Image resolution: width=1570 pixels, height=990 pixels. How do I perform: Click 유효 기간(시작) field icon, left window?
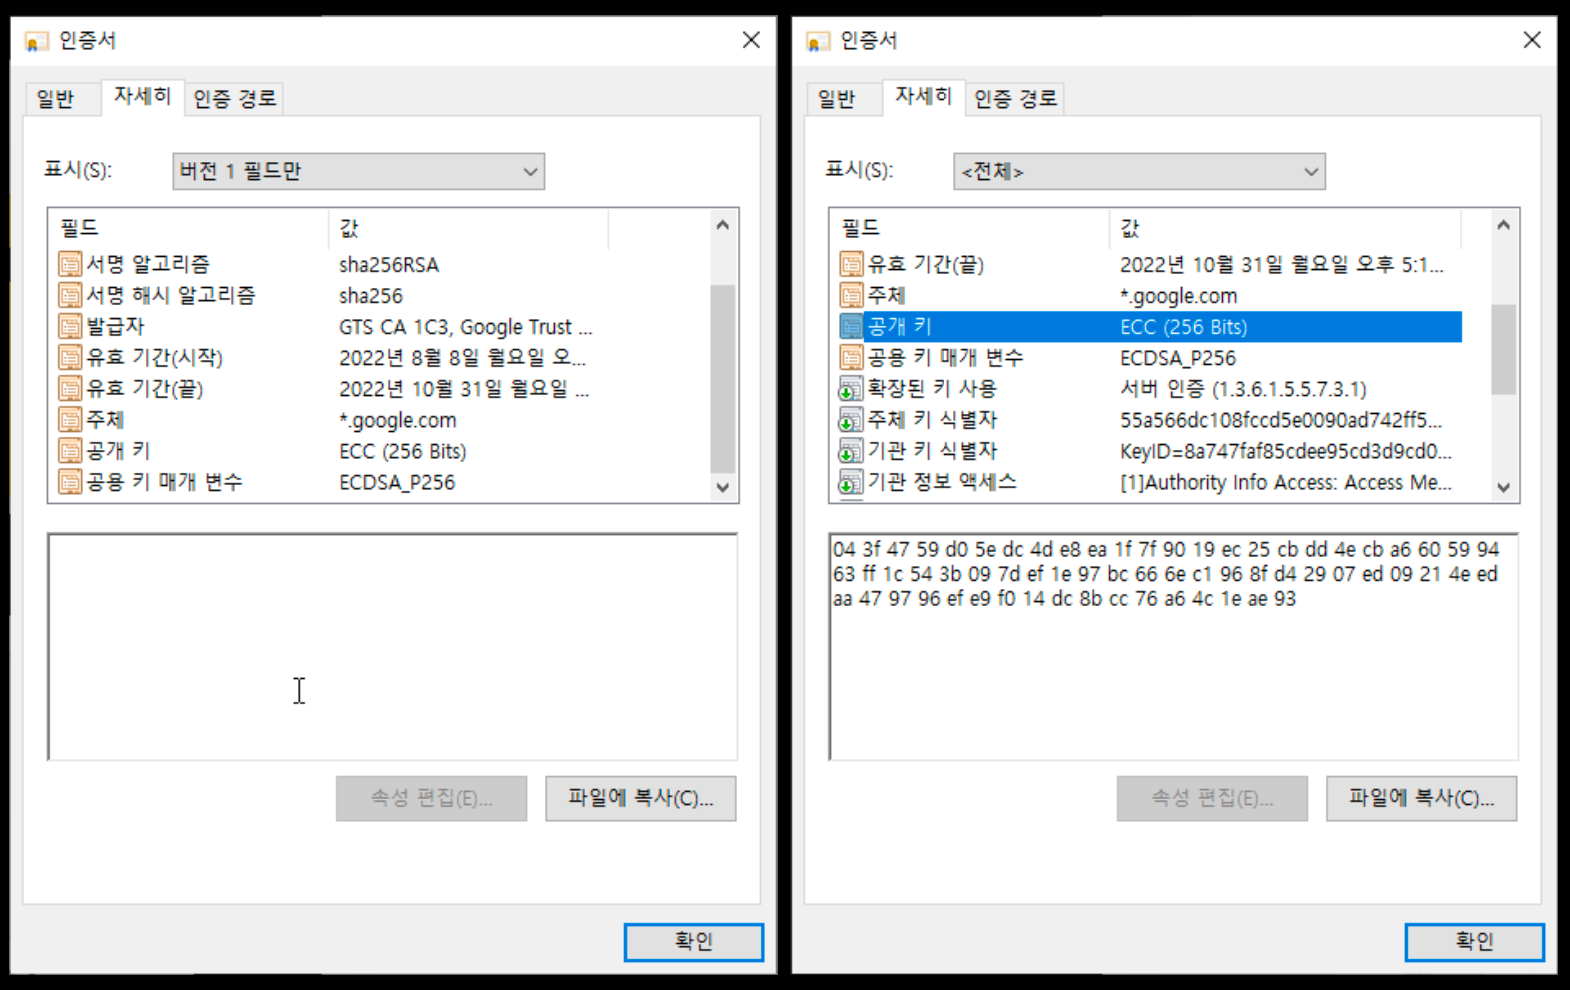[70, 357]
